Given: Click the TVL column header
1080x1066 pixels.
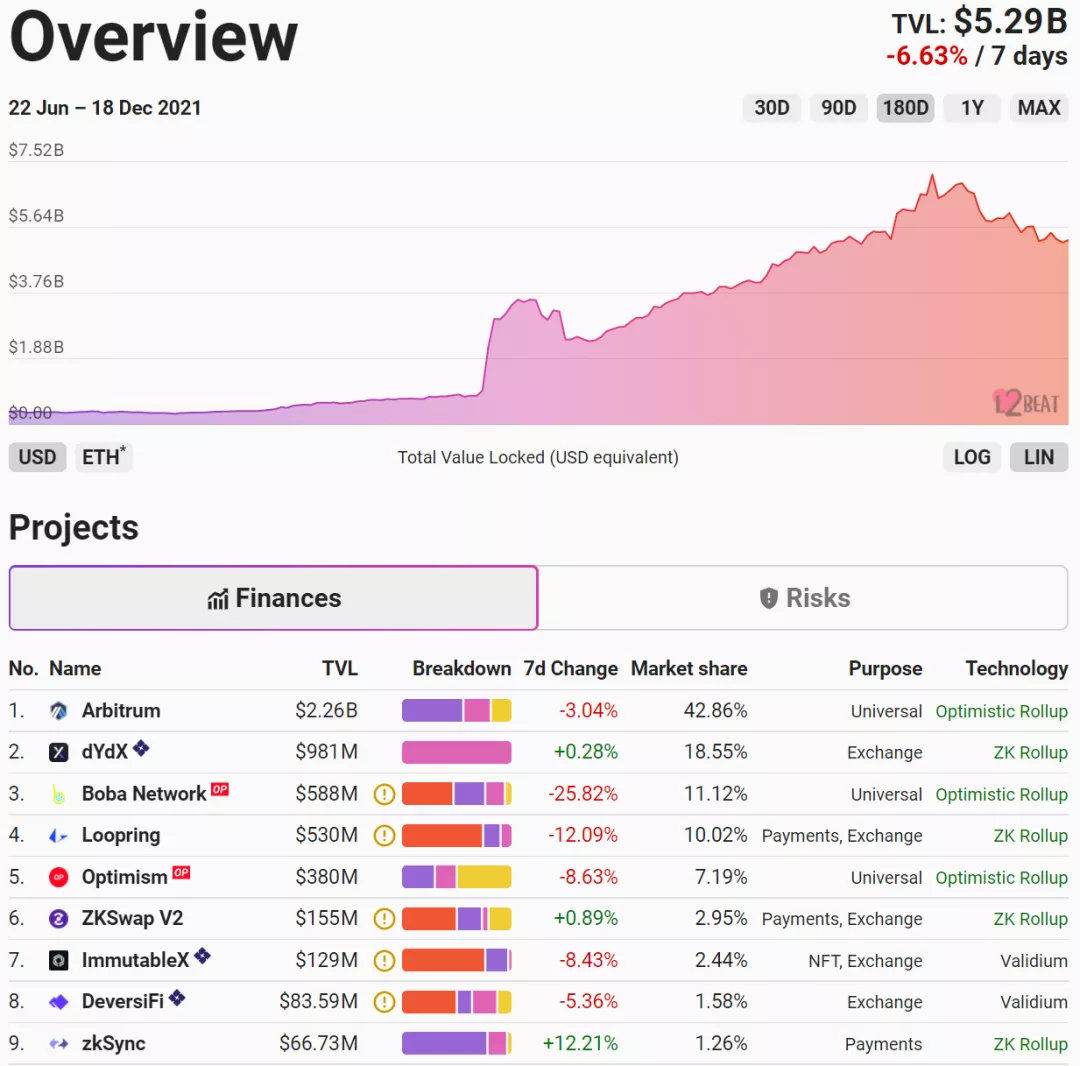Looking at the screenshot, I should pos(340,669).
